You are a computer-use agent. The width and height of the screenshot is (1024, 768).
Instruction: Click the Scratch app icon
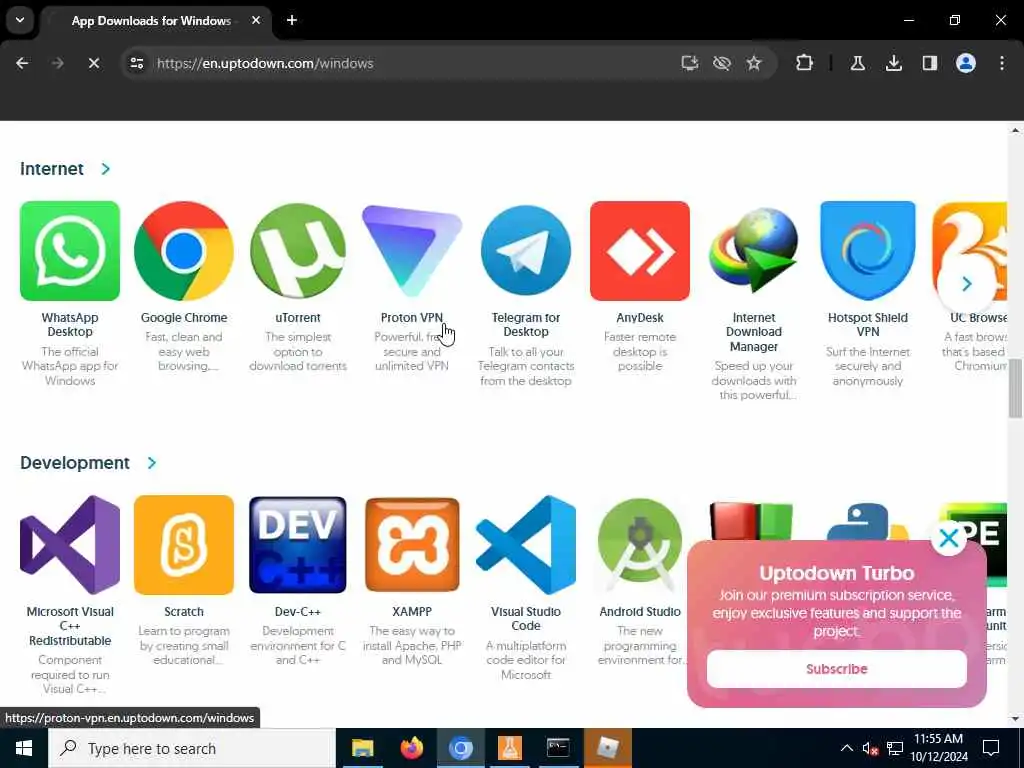[x=184, y=545]
